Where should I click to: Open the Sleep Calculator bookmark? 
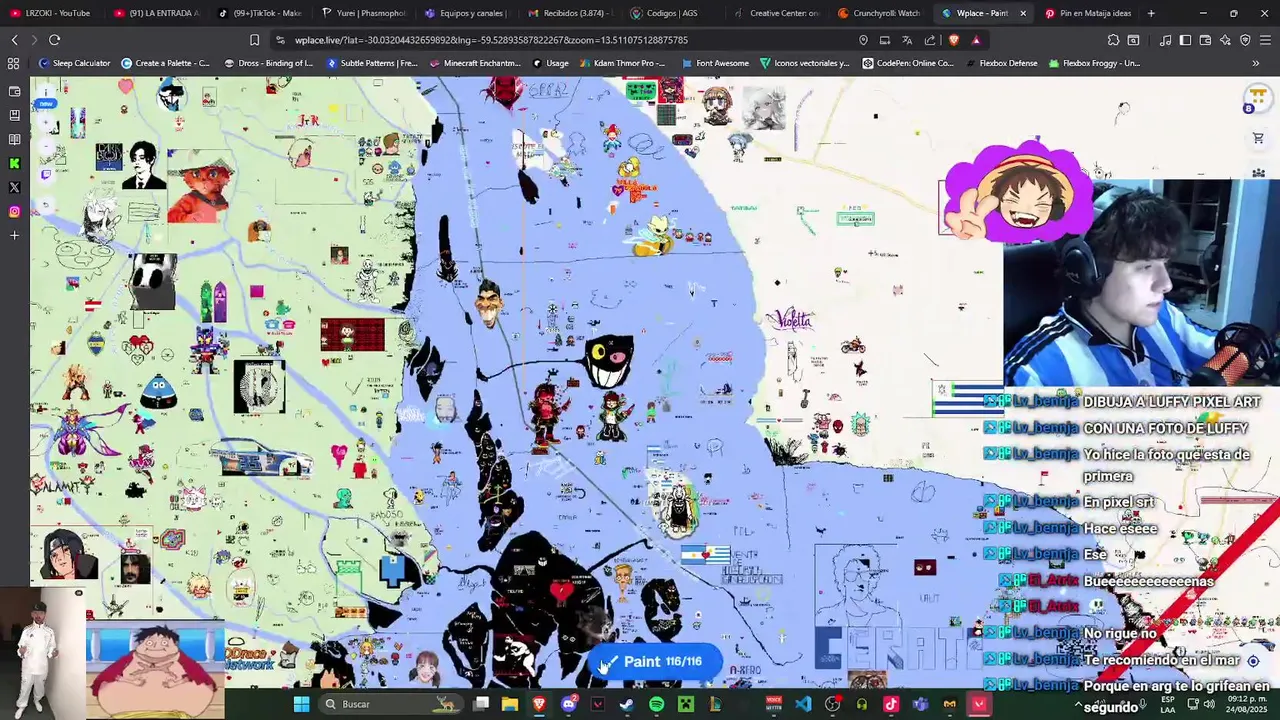click(x=74, y=63)
